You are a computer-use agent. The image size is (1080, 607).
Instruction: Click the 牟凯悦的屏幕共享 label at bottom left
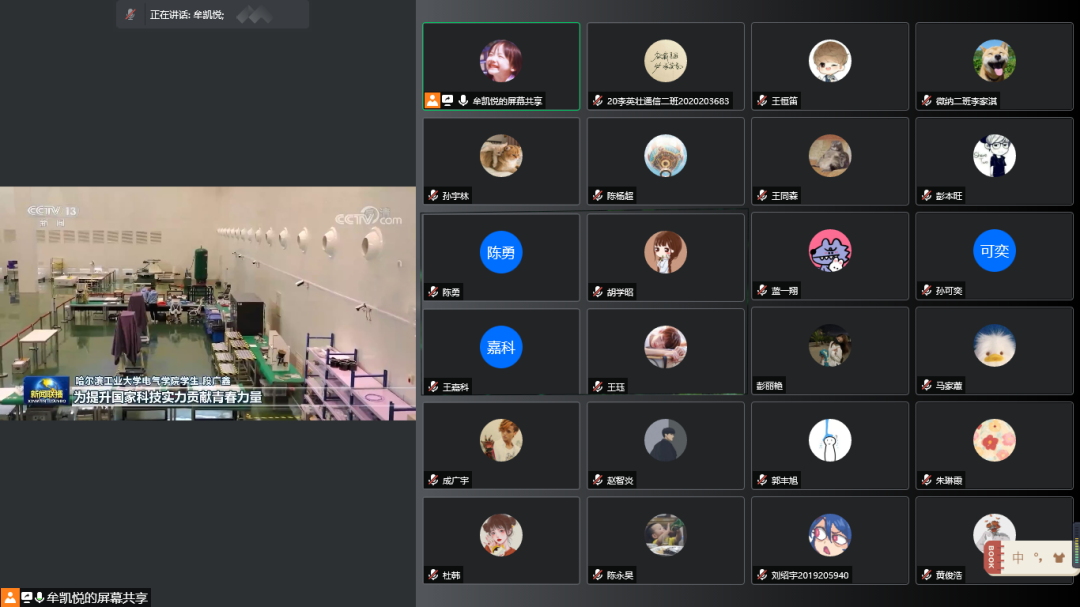click(x=97, y=597)
